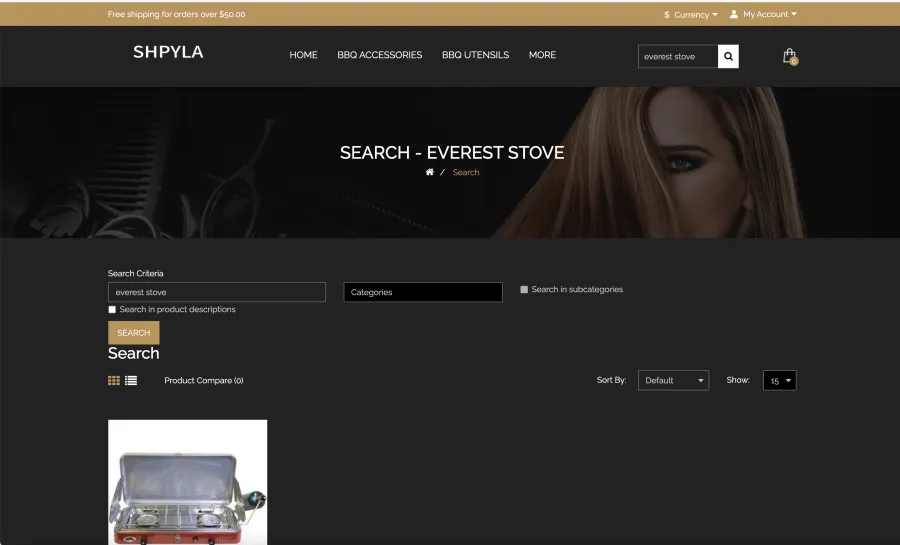This screenshot has height=545, width=900.
Task: Switch to grid view layout
Action: [114, 380]
